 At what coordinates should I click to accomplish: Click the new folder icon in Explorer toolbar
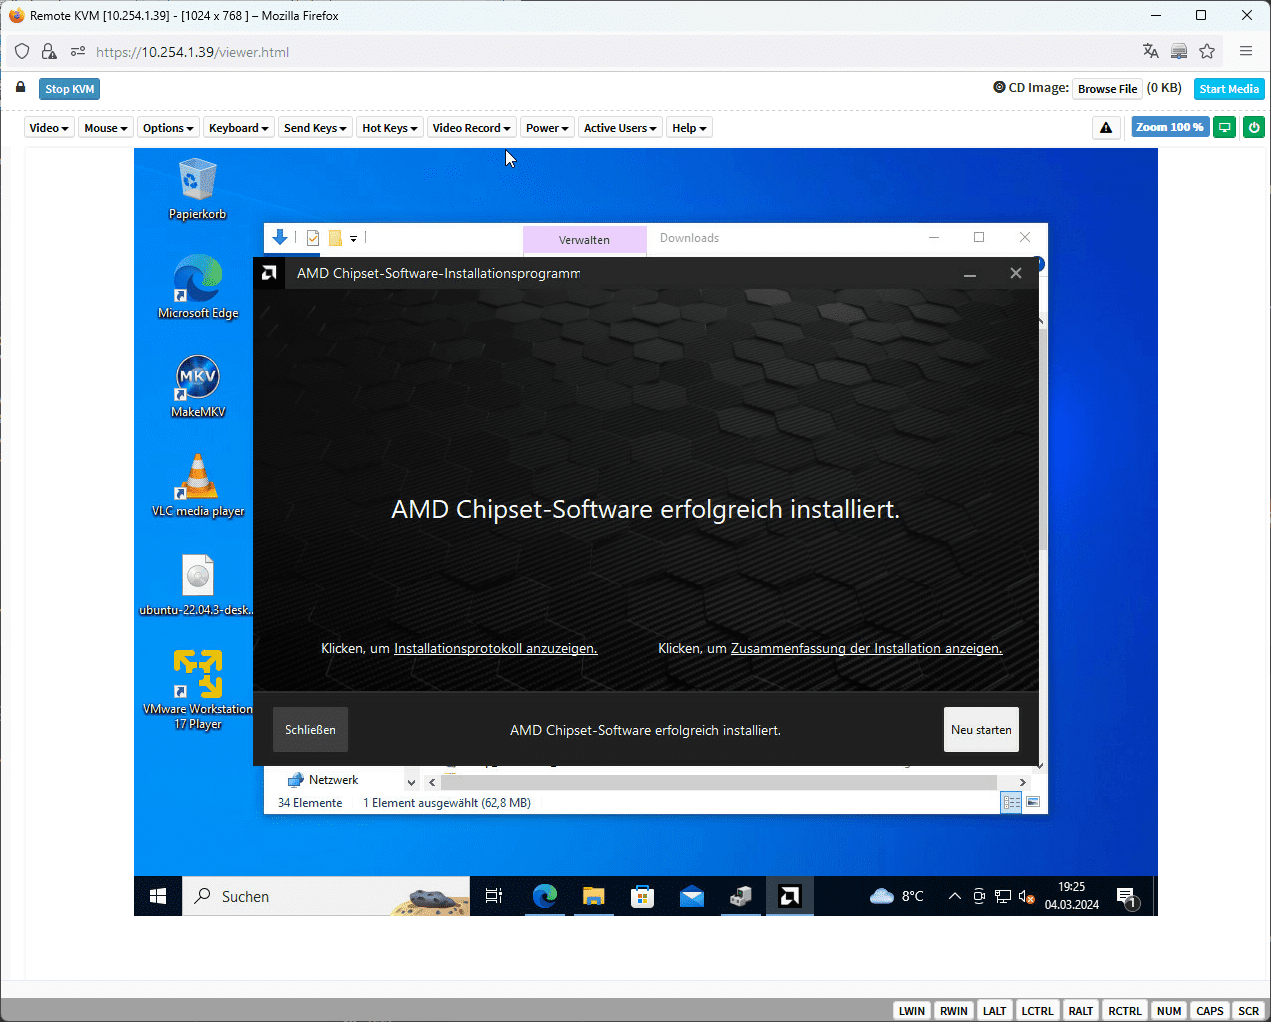[335, 238]
